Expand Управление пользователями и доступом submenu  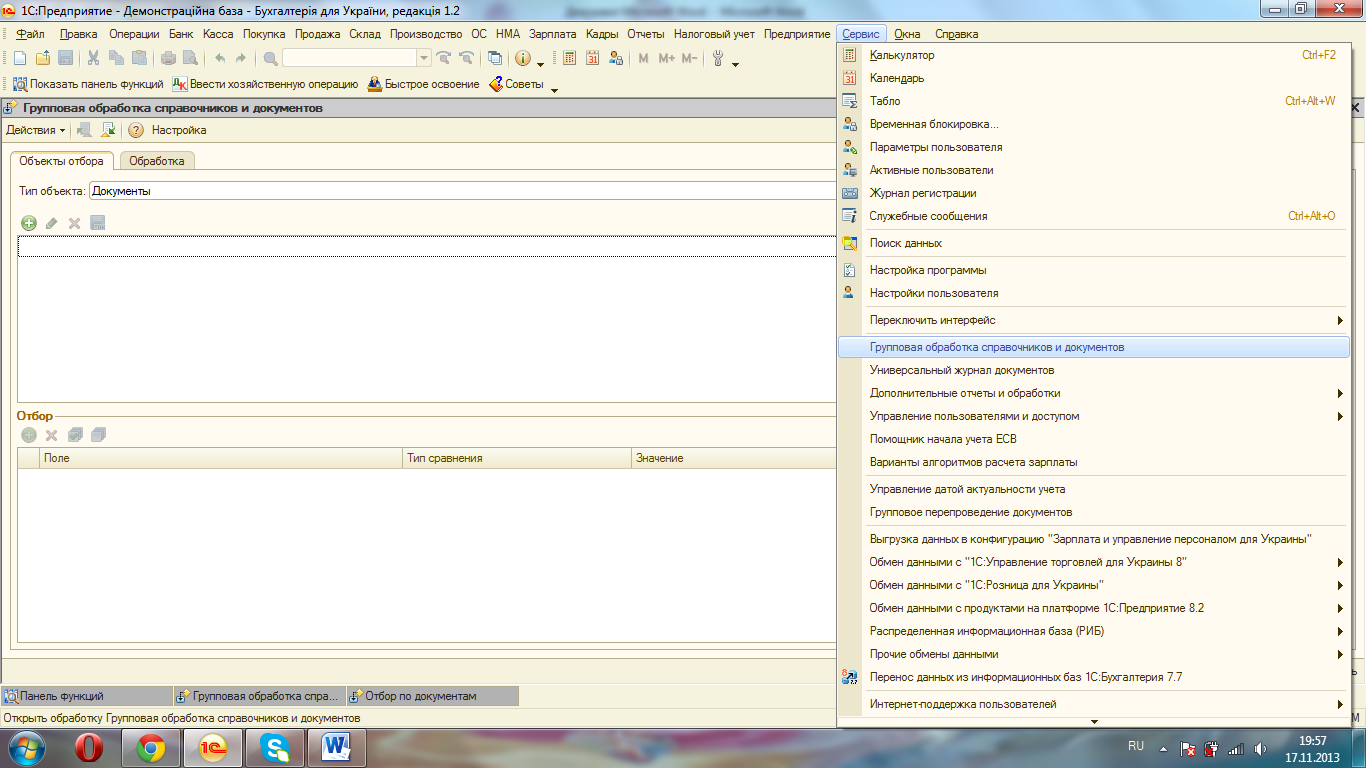click(x=1093, y=416)
